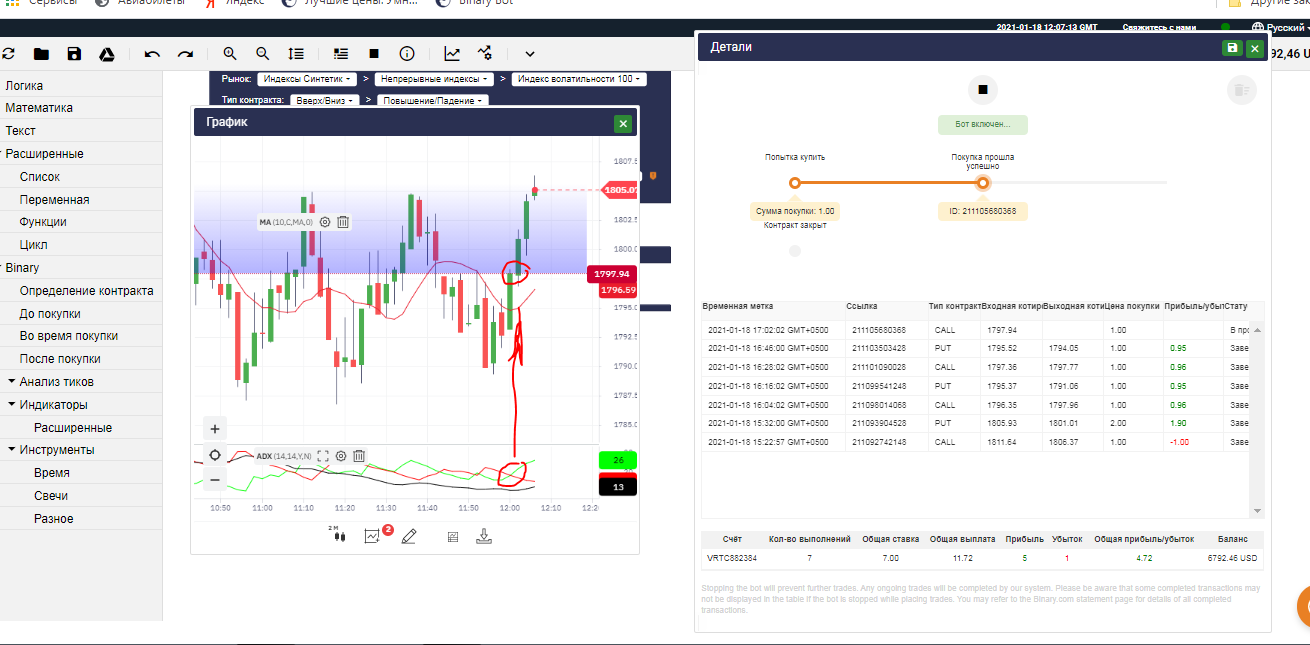Select the Математика category
The image size is (1310, 645).
point(81,108)
